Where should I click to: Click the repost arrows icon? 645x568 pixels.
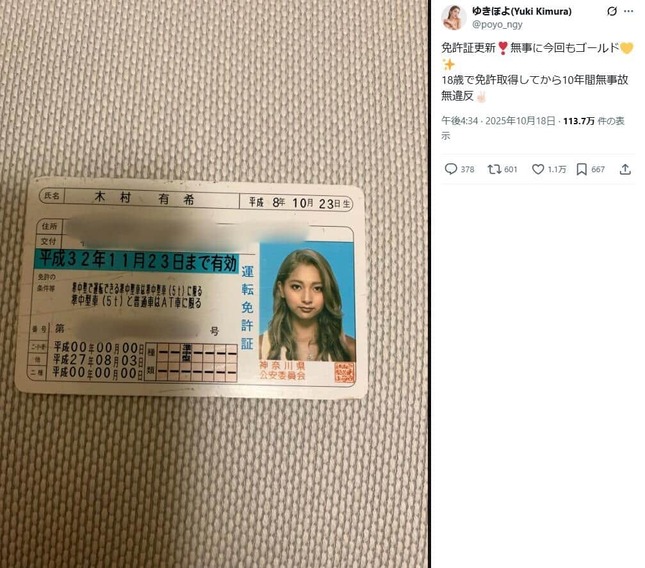click(x=493, y=169)
